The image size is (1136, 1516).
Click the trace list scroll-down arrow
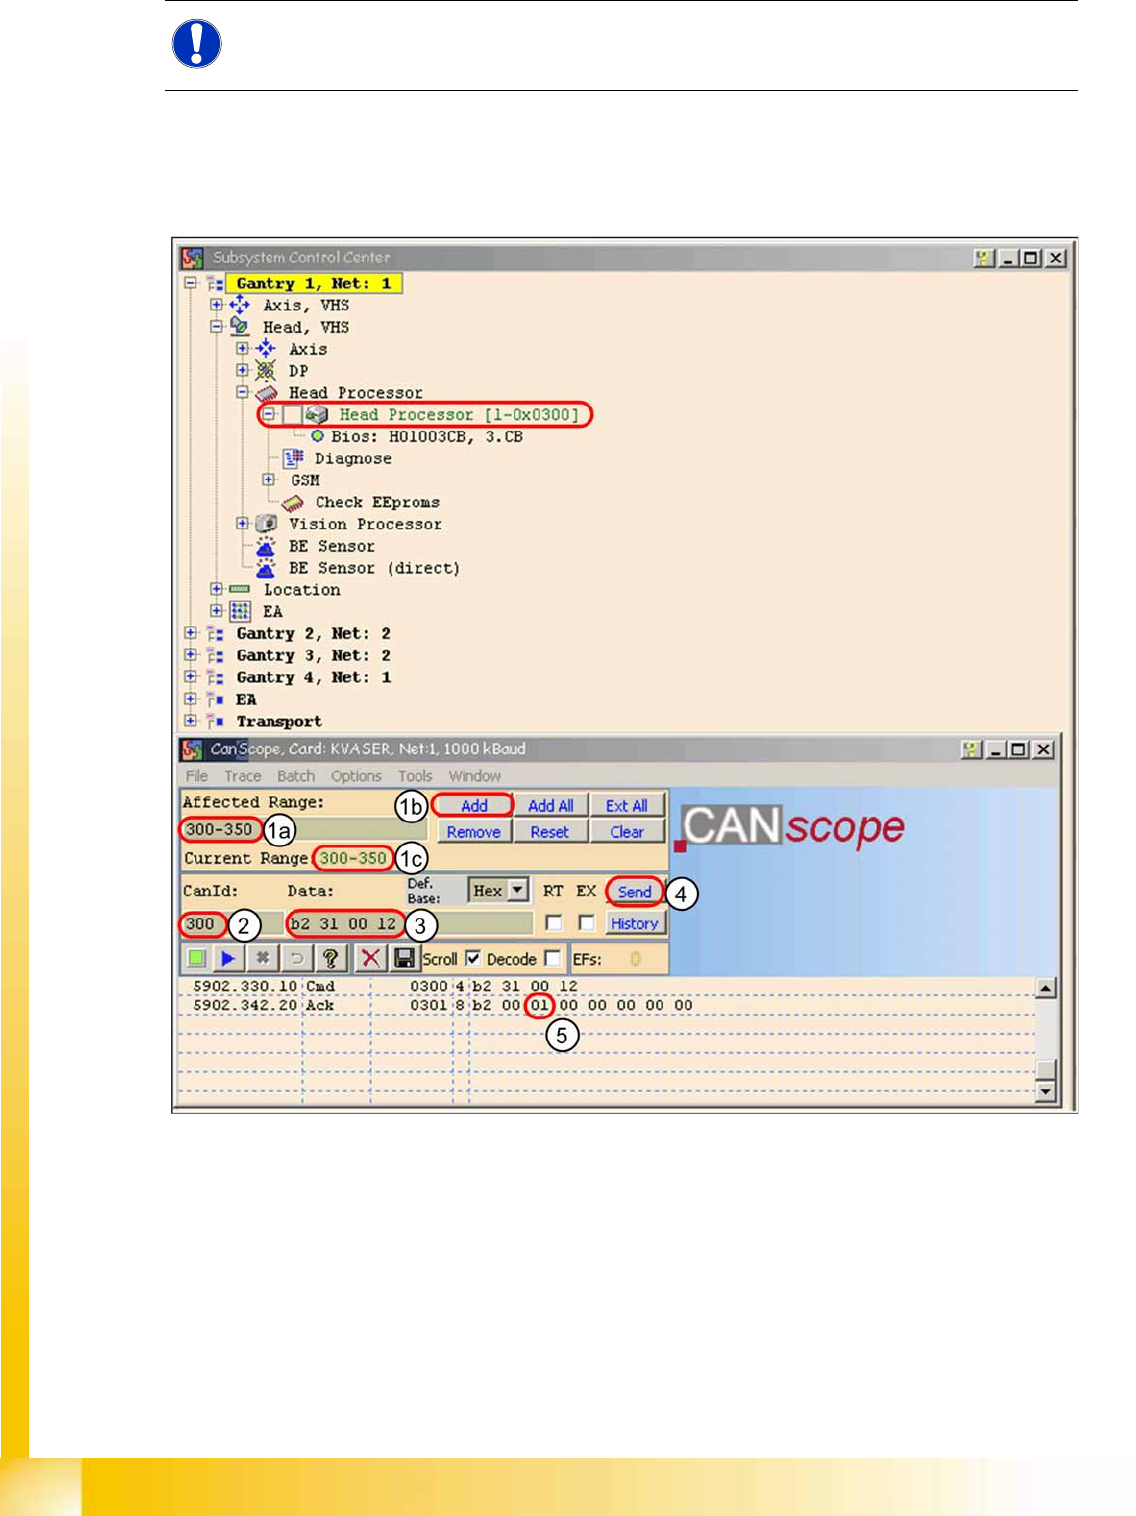pyautogui.click(x=1046, y=1092)
